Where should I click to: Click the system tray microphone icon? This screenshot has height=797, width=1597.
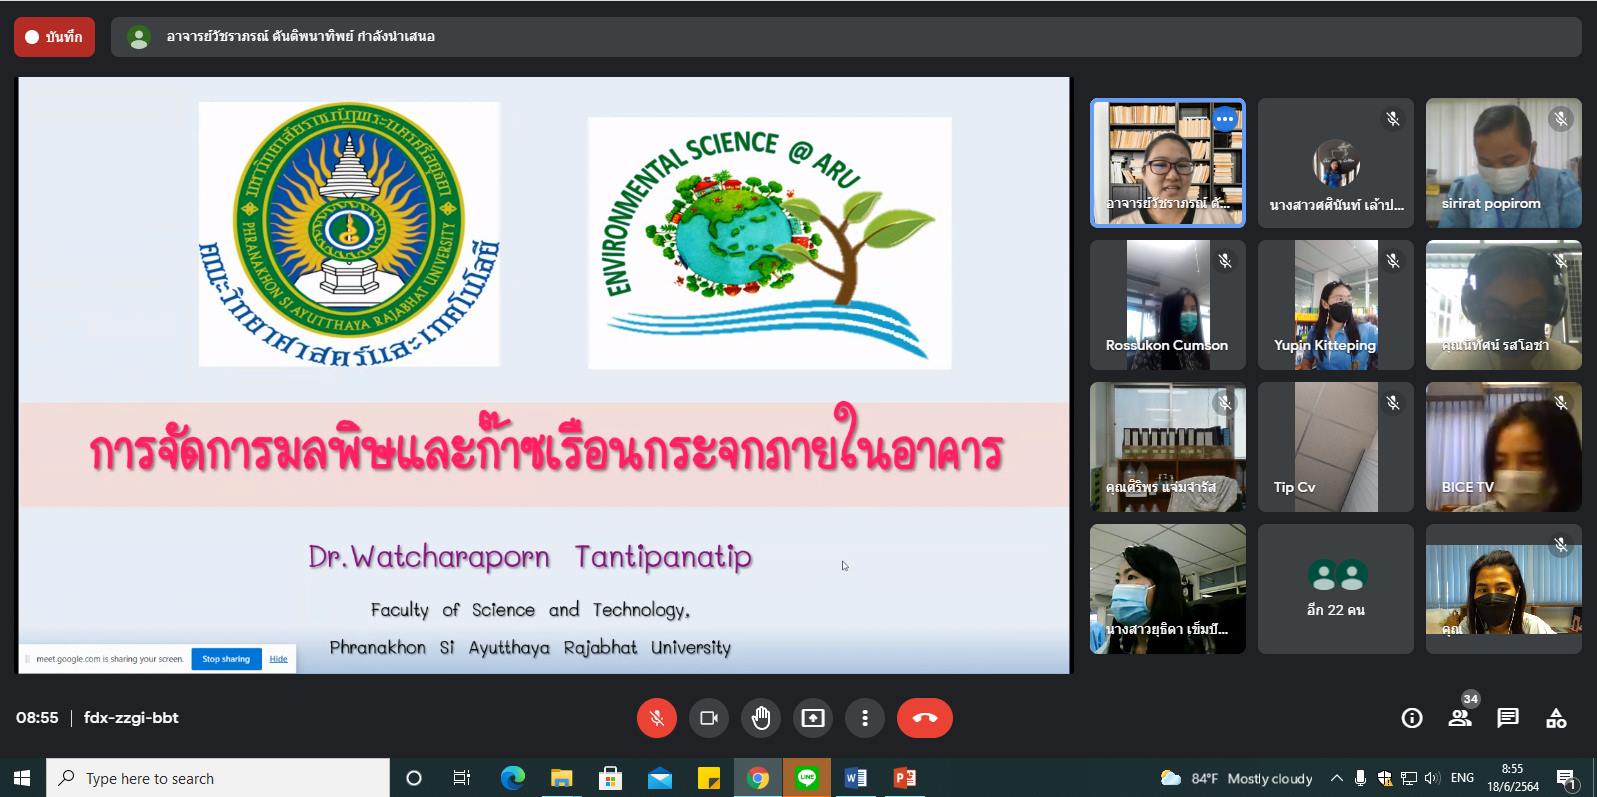click(1360, 778)
